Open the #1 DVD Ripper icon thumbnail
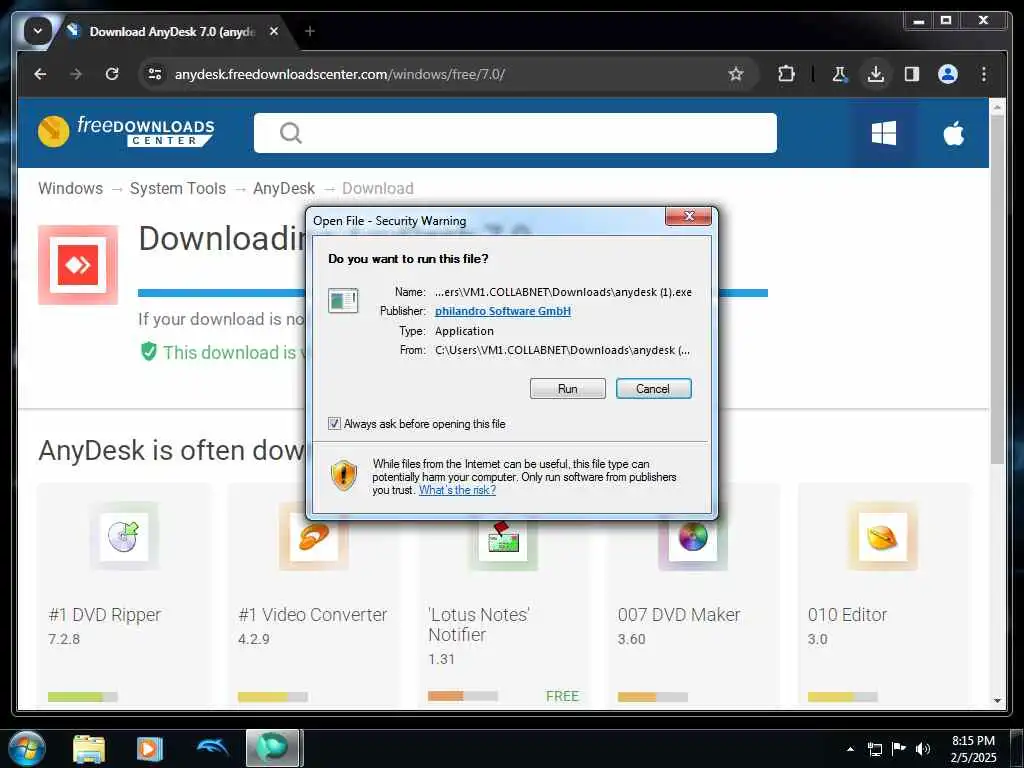1024x768 pixels. point(123,536)
